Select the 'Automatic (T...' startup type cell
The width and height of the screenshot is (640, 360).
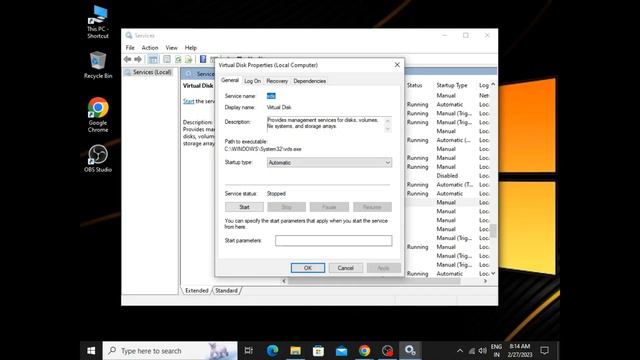[455, 184]
